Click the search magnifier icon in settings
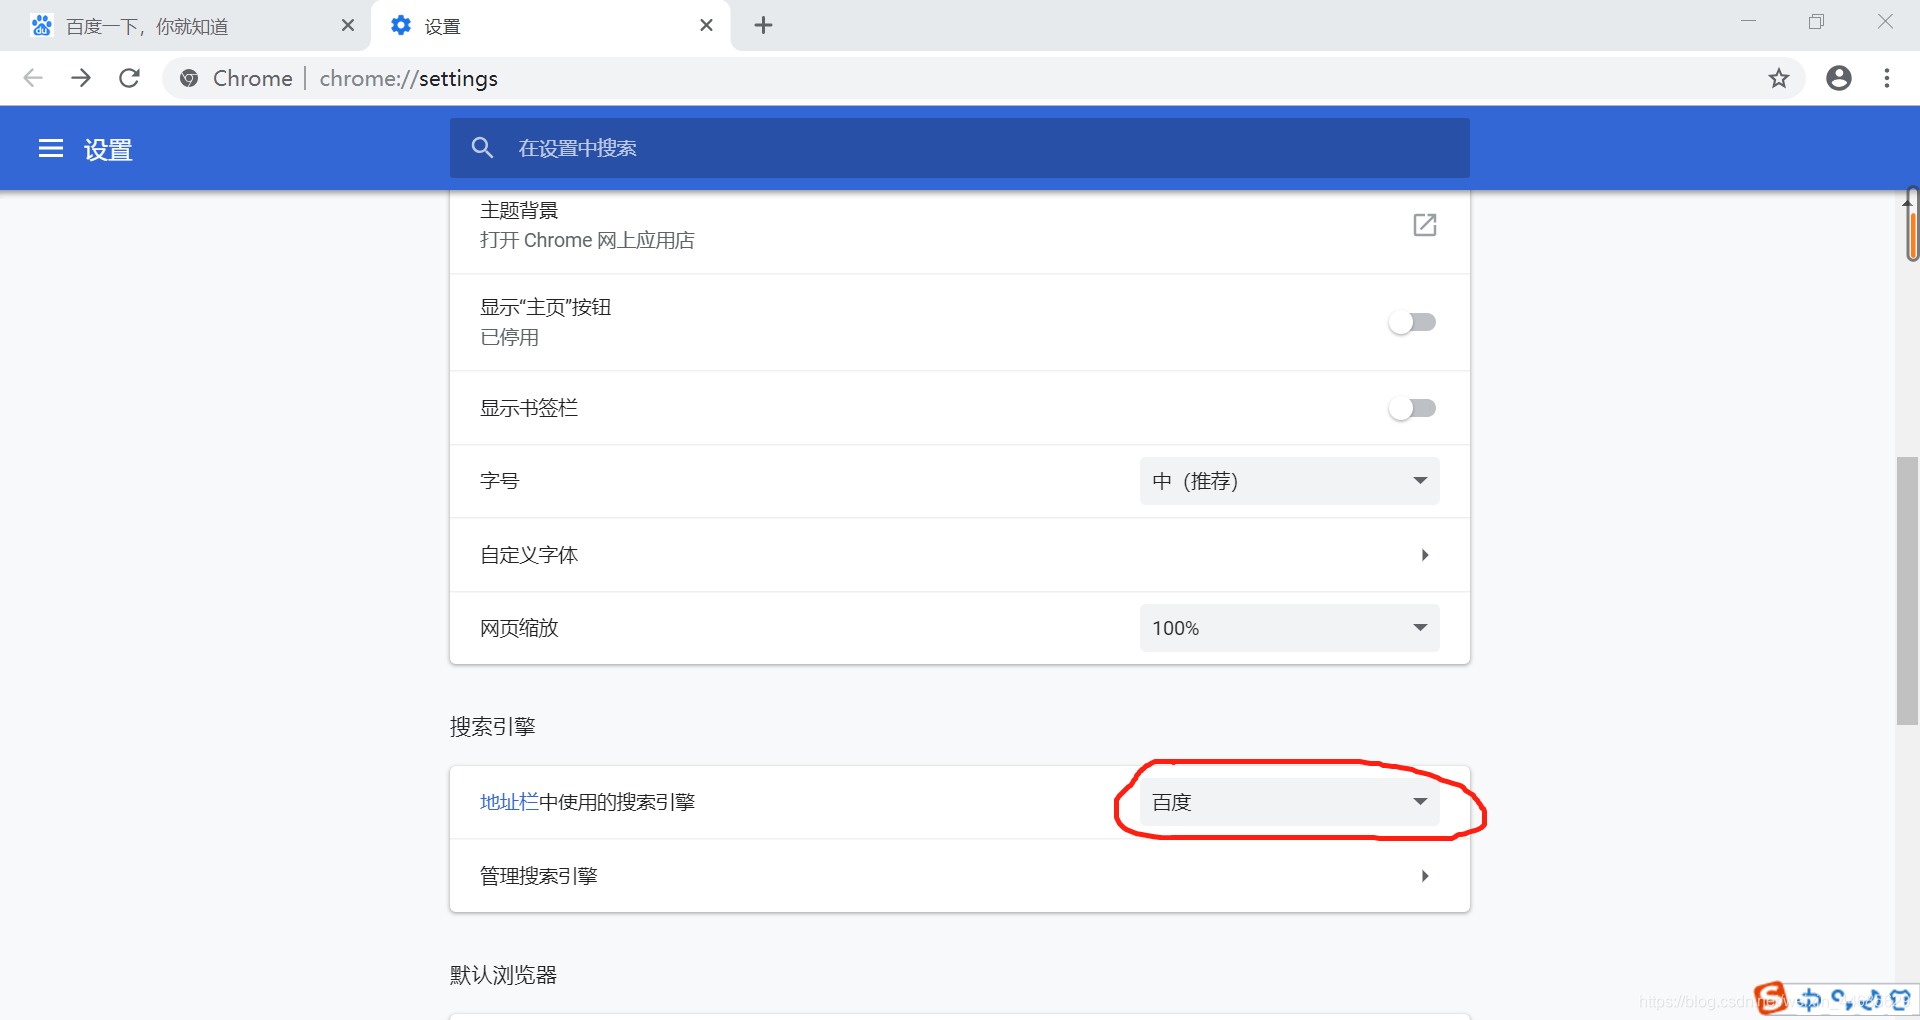The width and height of the screenshot is (1920, 1020). [x=482, y=148]
